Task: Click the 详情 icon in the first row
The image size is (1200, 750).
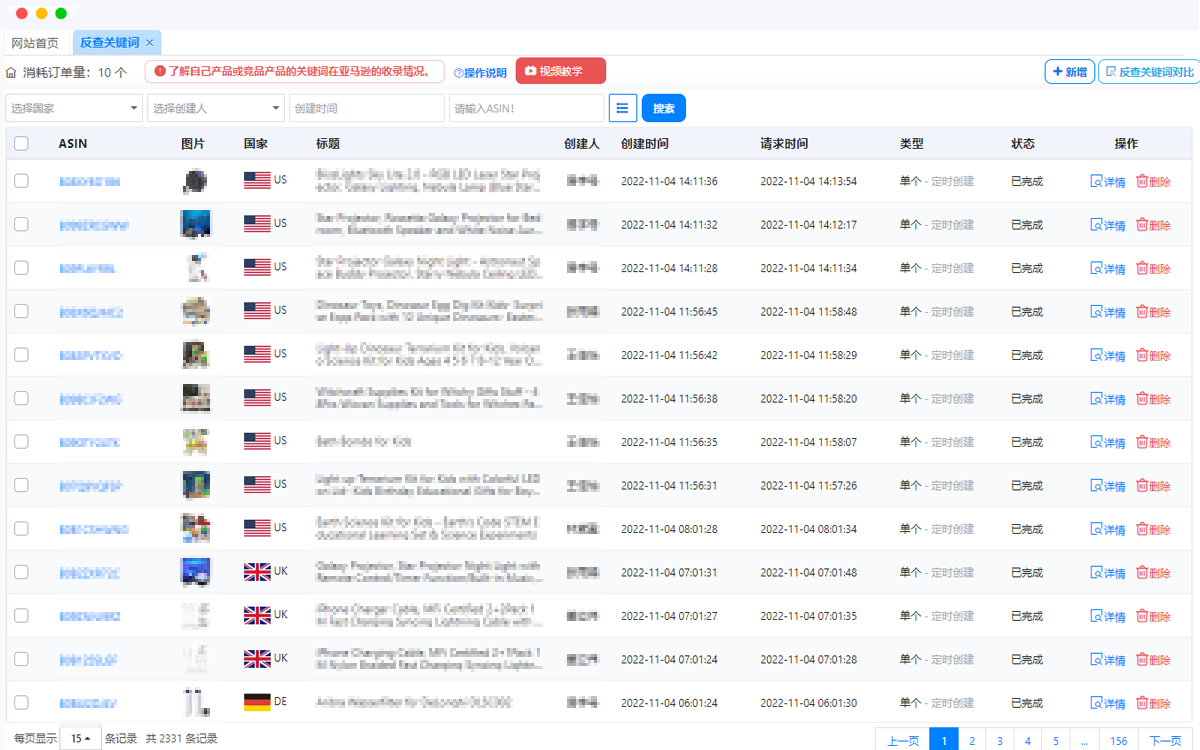Action: pyautogui.click(x=1096, y=182)
